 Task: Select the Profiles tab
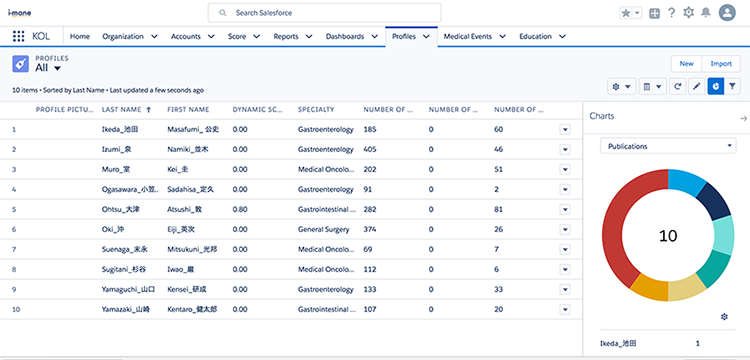coord(404,36)
